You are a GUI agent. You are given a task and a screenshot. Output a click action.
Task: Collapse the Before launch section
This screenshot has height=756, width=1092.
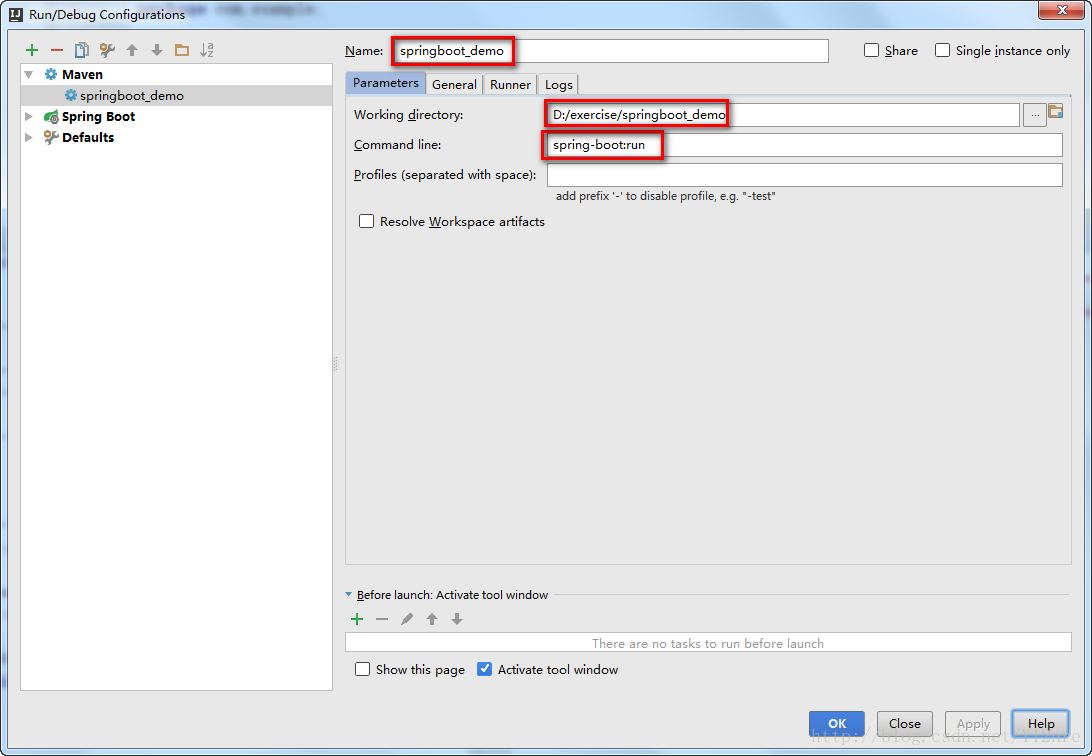pos(349,594)
